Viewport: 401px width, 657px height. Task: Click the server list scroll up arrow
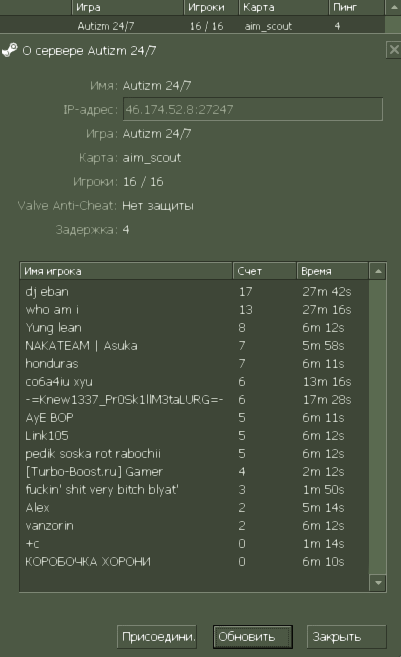(x=394, y=7)
